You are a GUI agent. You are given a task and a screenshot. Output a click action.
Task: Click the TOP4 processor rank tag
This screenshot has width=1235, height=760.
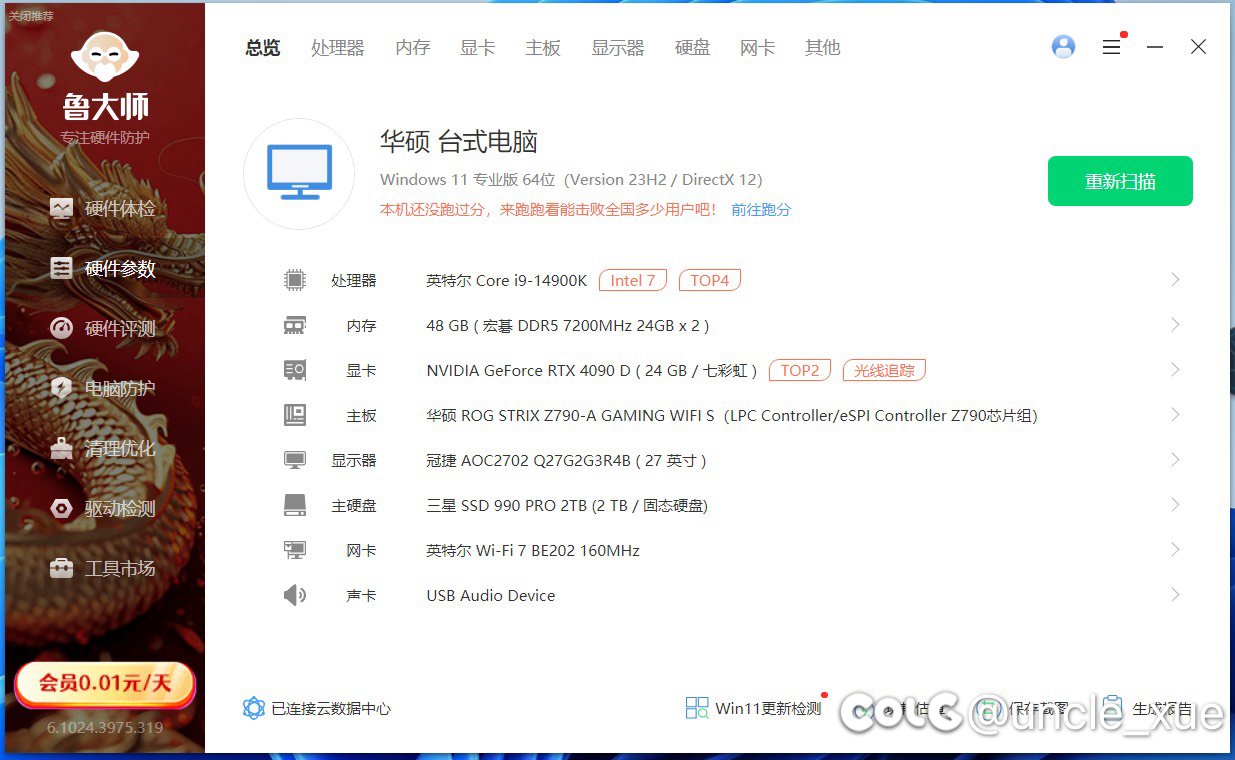click(710, 280)
